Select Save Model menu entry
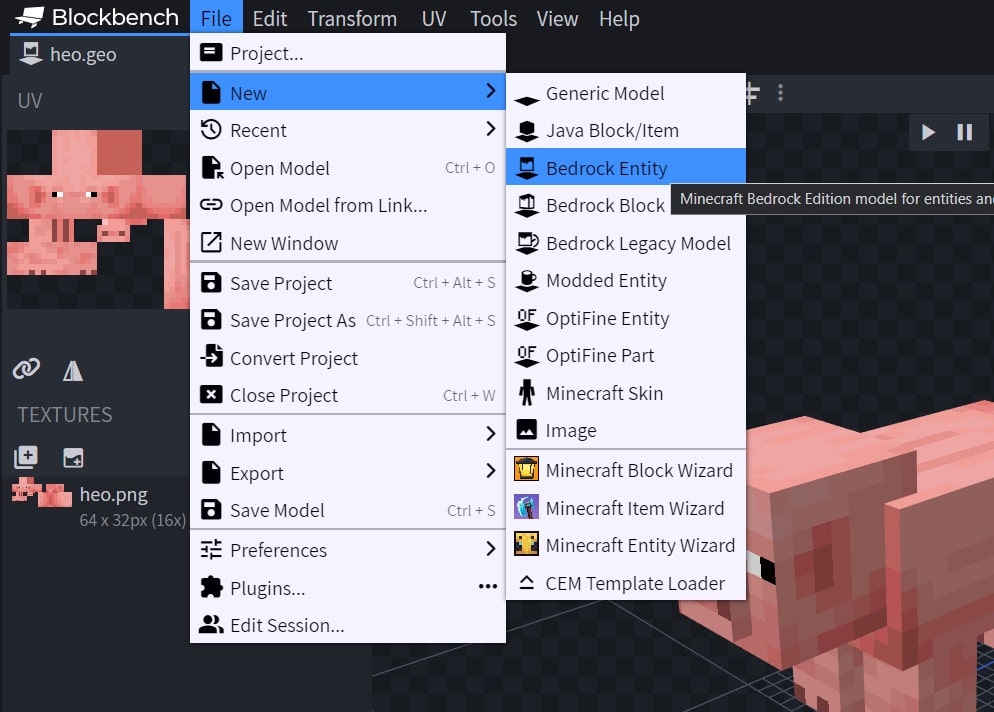The height and width of the screenshot is (712, 994). coord(347,510)
